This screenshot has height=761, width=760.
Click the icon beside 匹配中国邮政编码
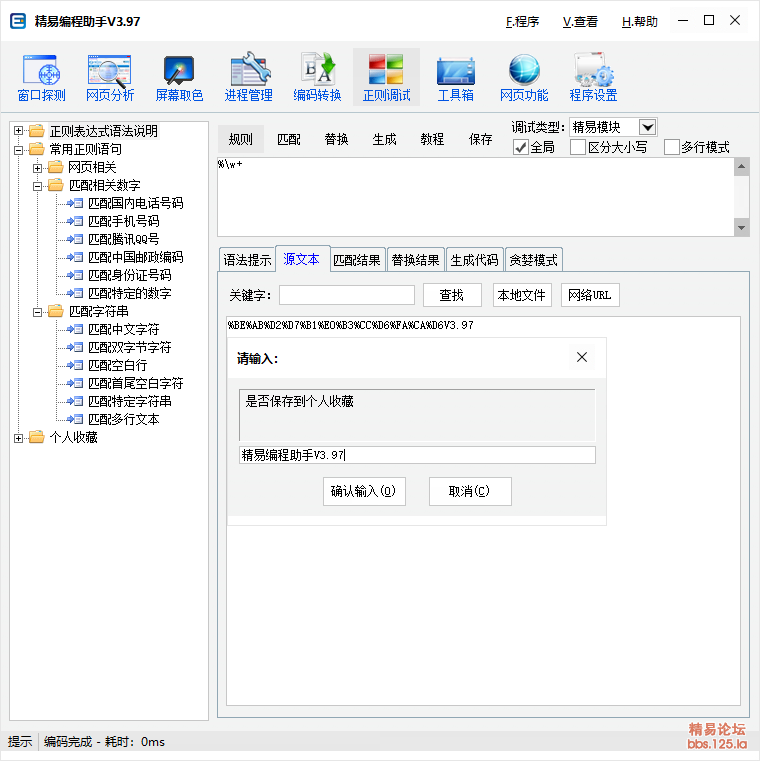click(x=75, y=257)
